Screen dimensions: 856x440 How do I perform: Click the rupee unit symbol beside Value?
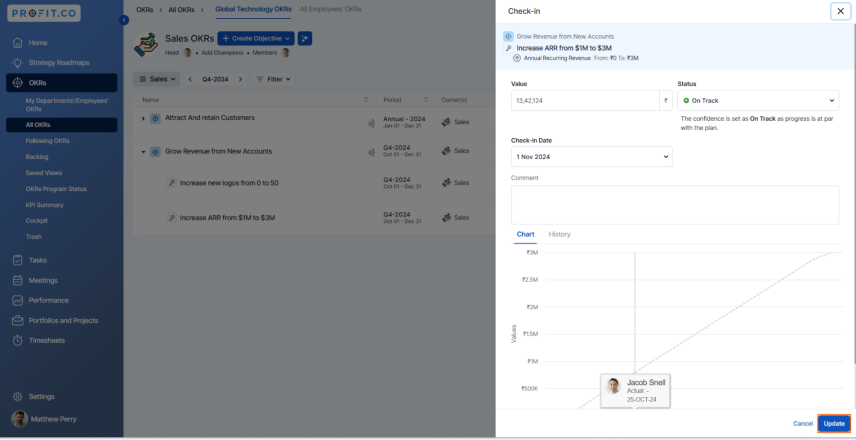click(x=665, y=100)
